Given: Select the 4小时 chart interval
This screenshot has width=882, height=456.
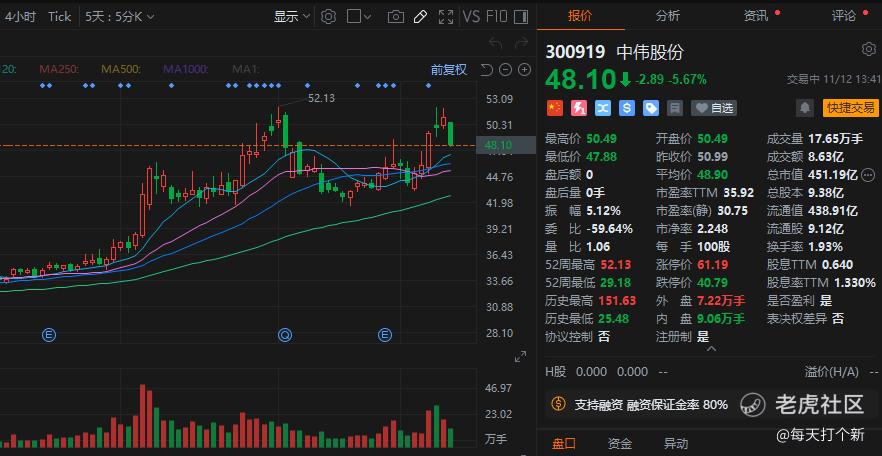Looking at the screenshot, I should 20,17.
